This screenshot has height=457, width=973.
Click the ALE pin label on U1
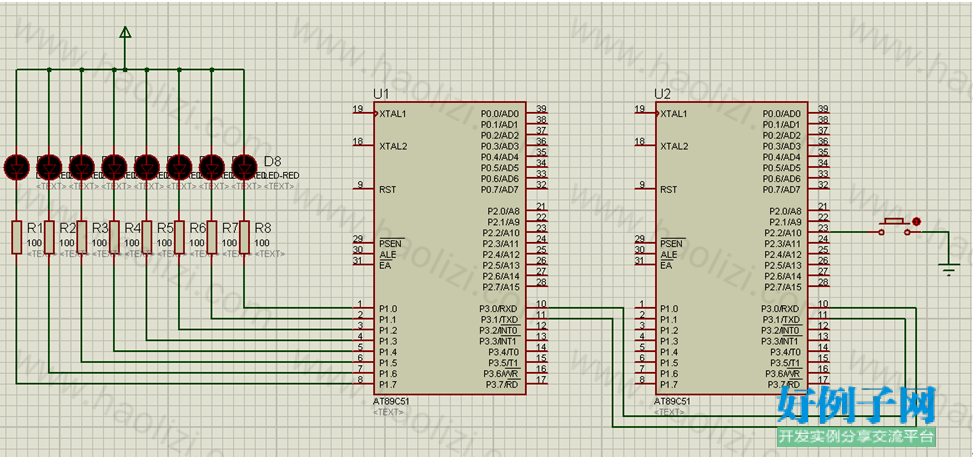(x=387, y=255)
